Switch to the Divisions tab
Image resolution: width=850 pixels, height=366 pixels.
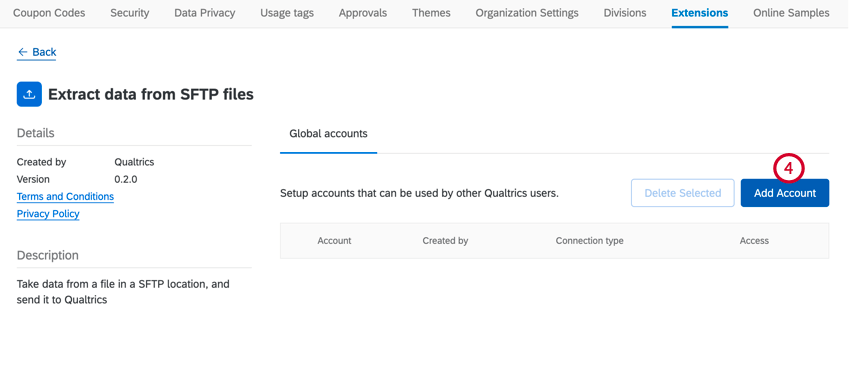pyautogui.click(x=624, y=13)
